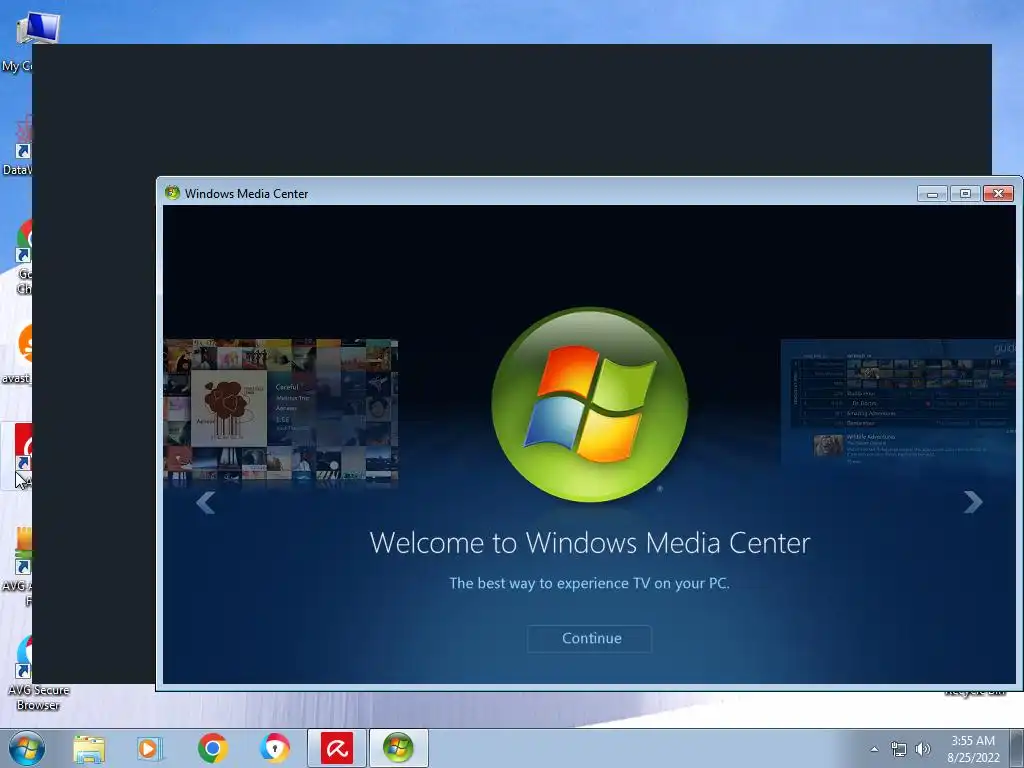Image resolution: width=1024 pixels, height=768 pixels.
Task: Minimize the Windows Media Center window
Action: coord(932,193)
